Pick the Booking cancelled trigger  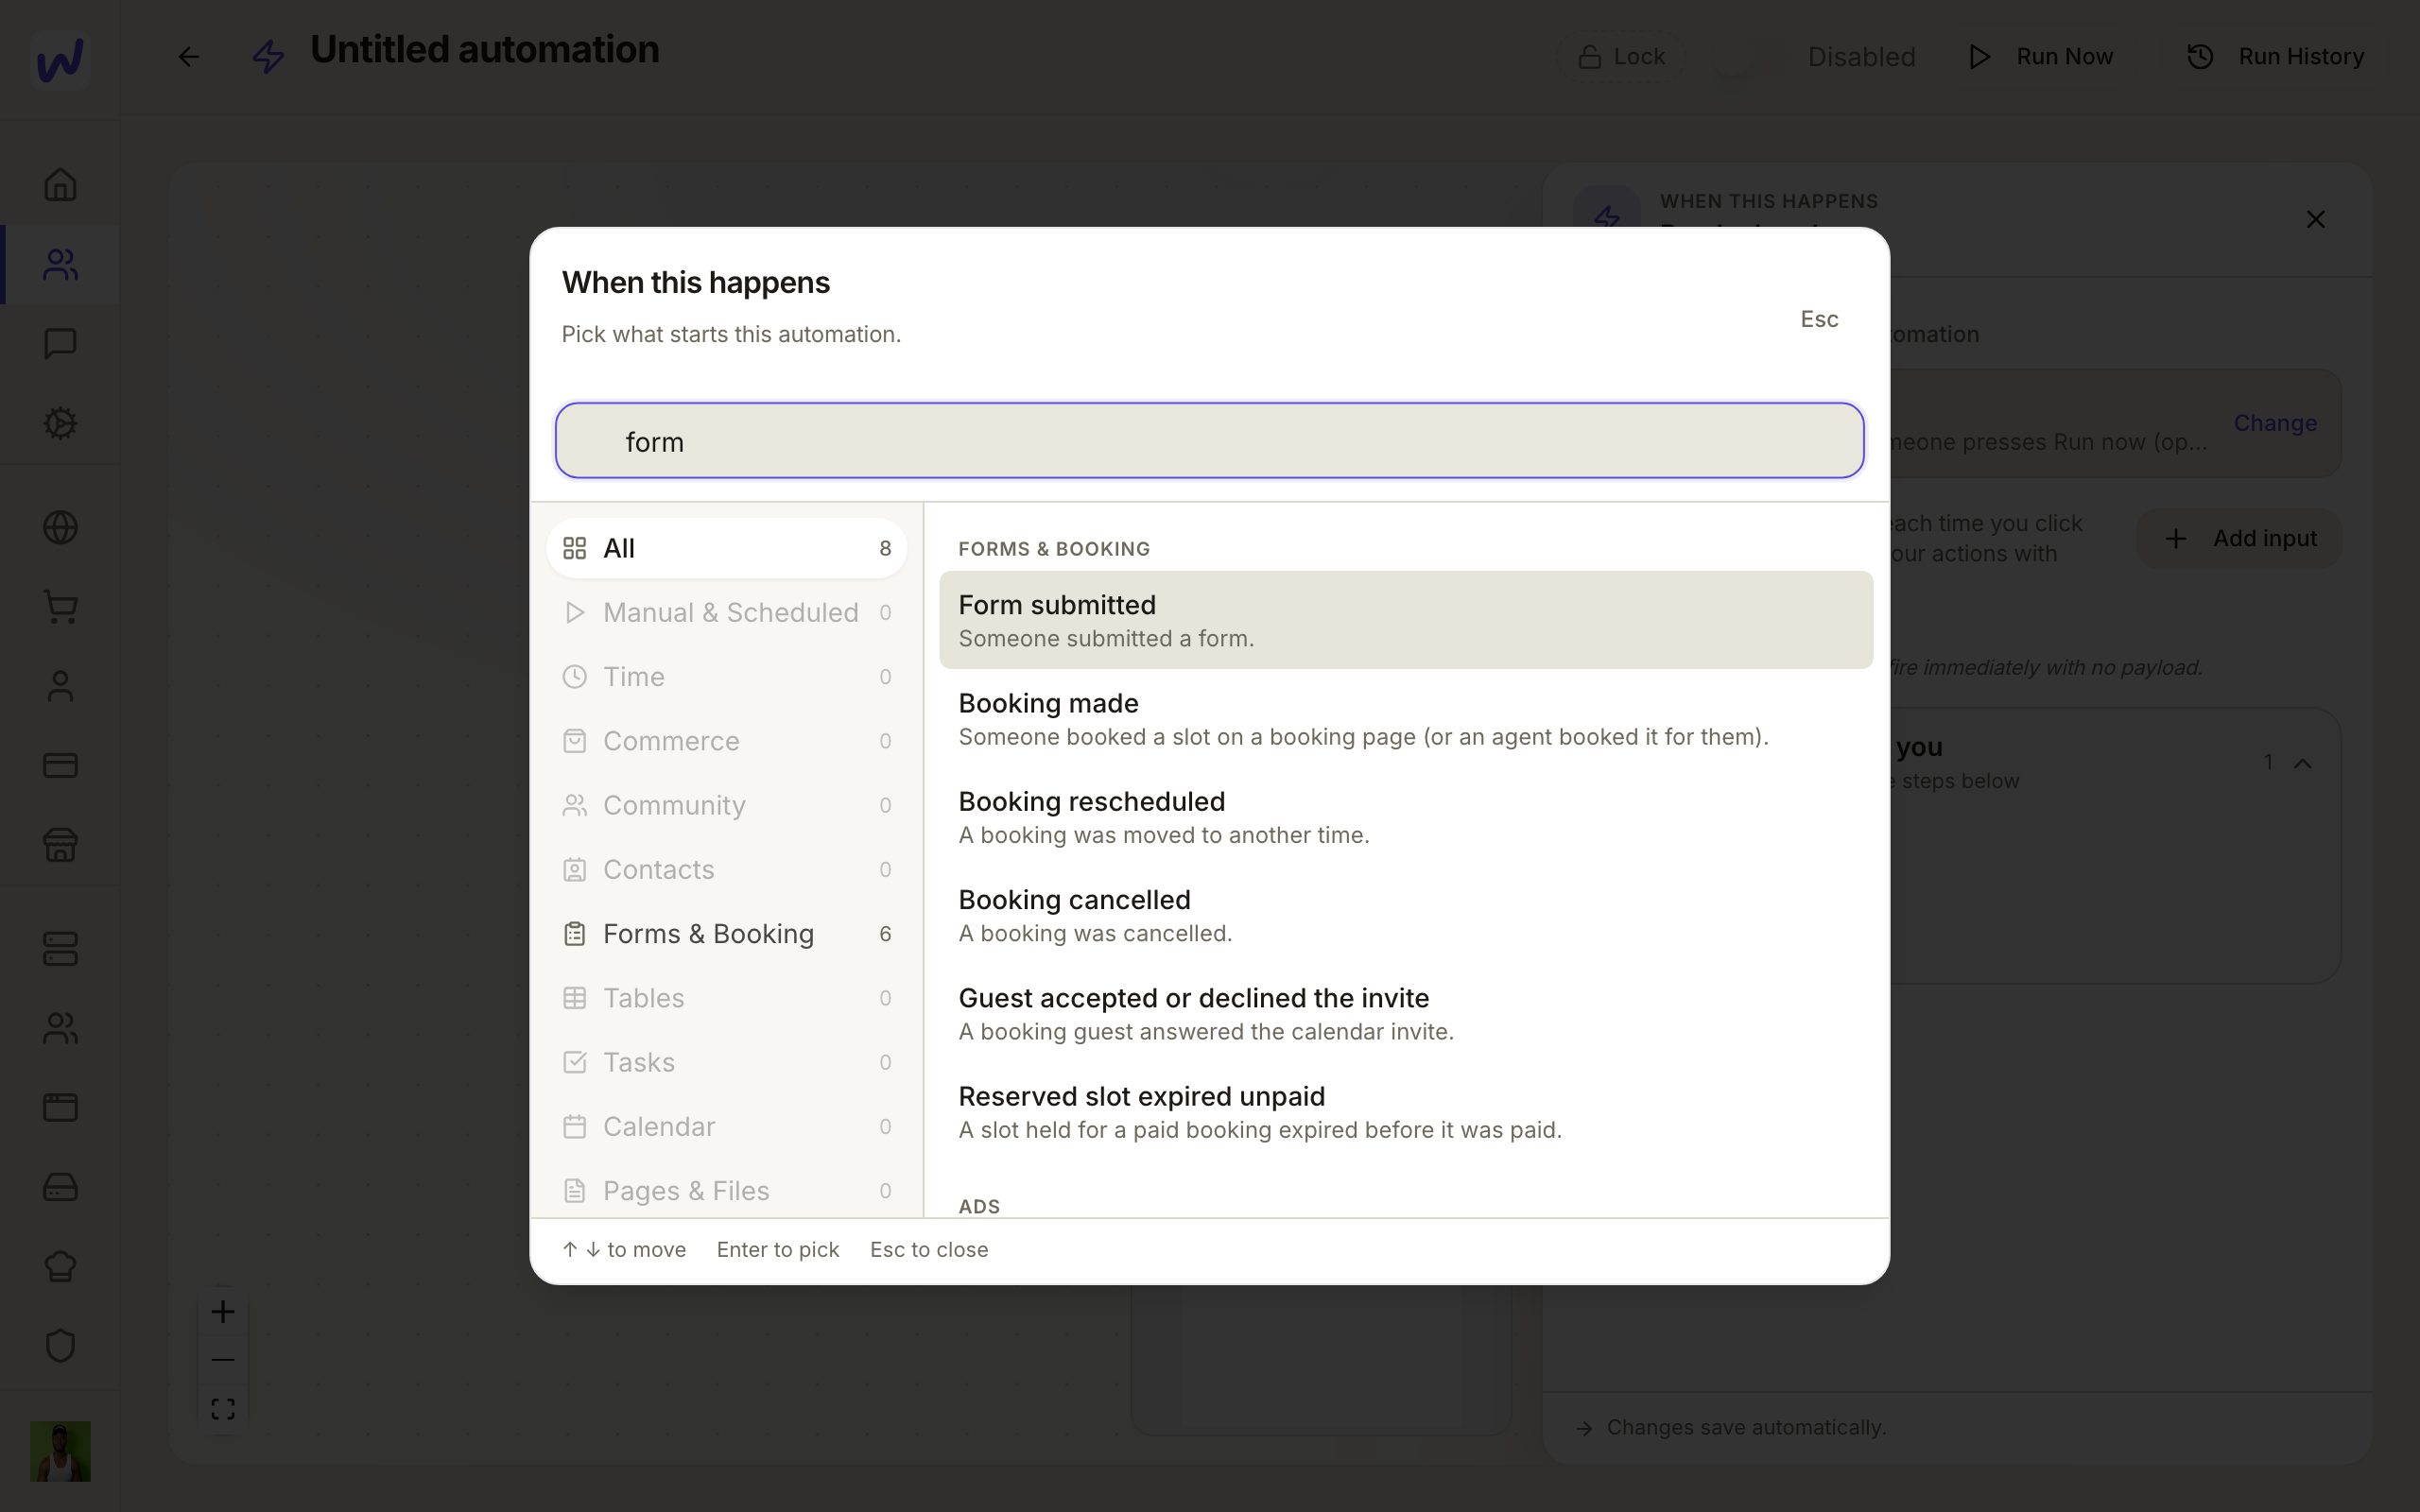(1406, 915)
